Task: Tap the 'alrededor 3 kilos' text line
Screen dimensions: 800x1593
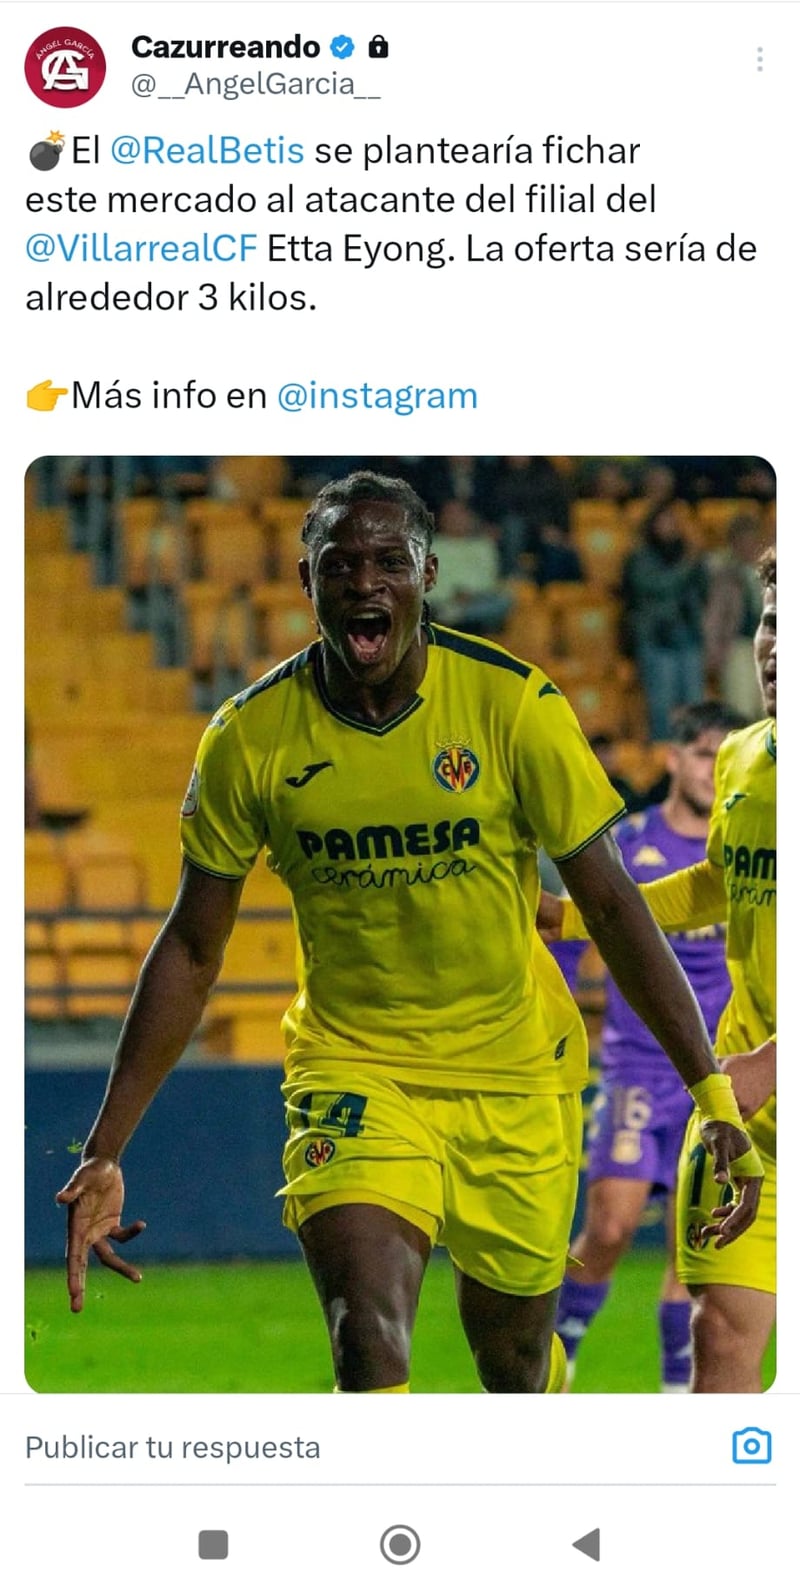Action: pyautogui.click(x=171, y=298)
